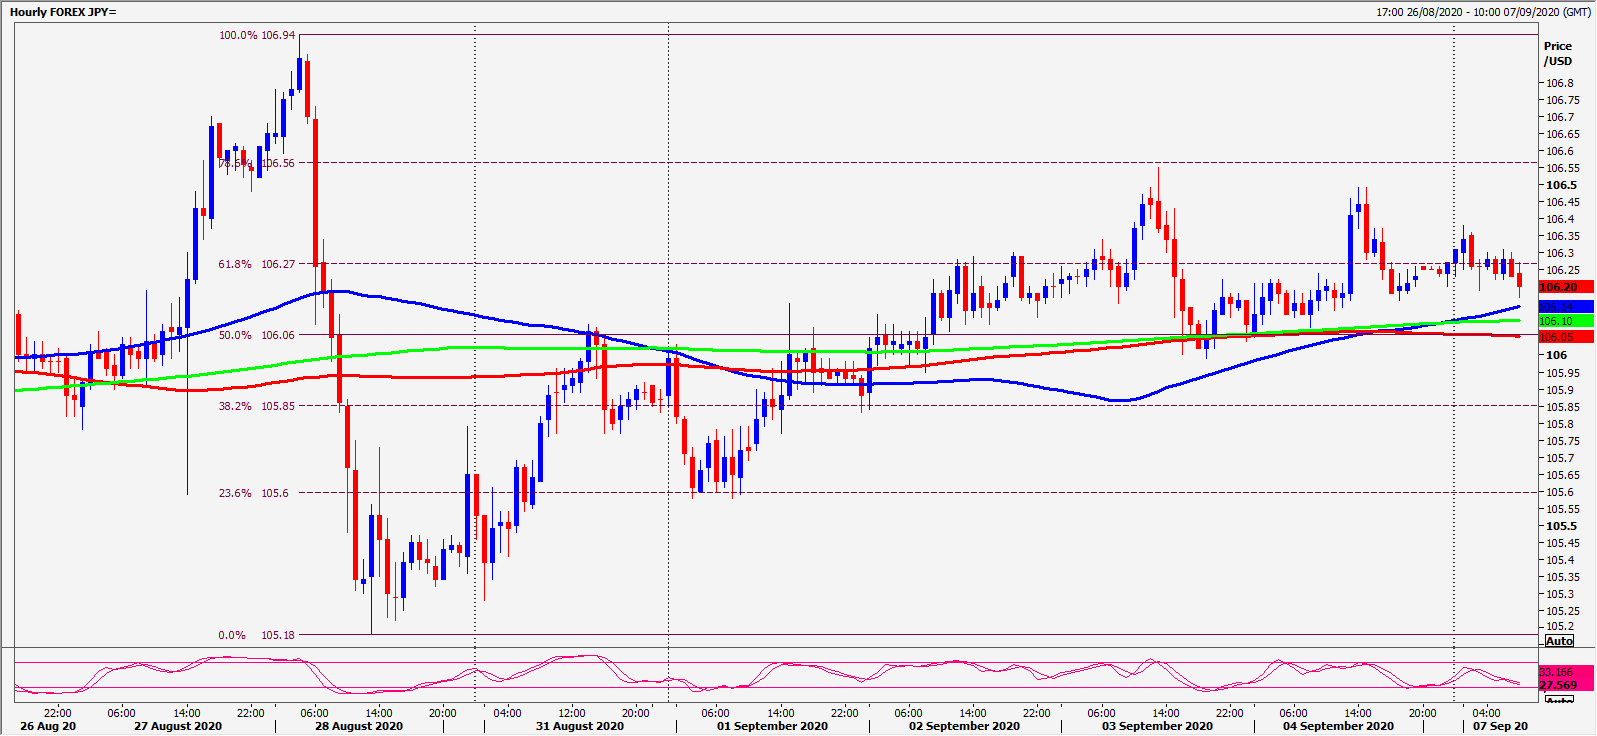Click the 105.7 price axis value

tap(1560, 458)
